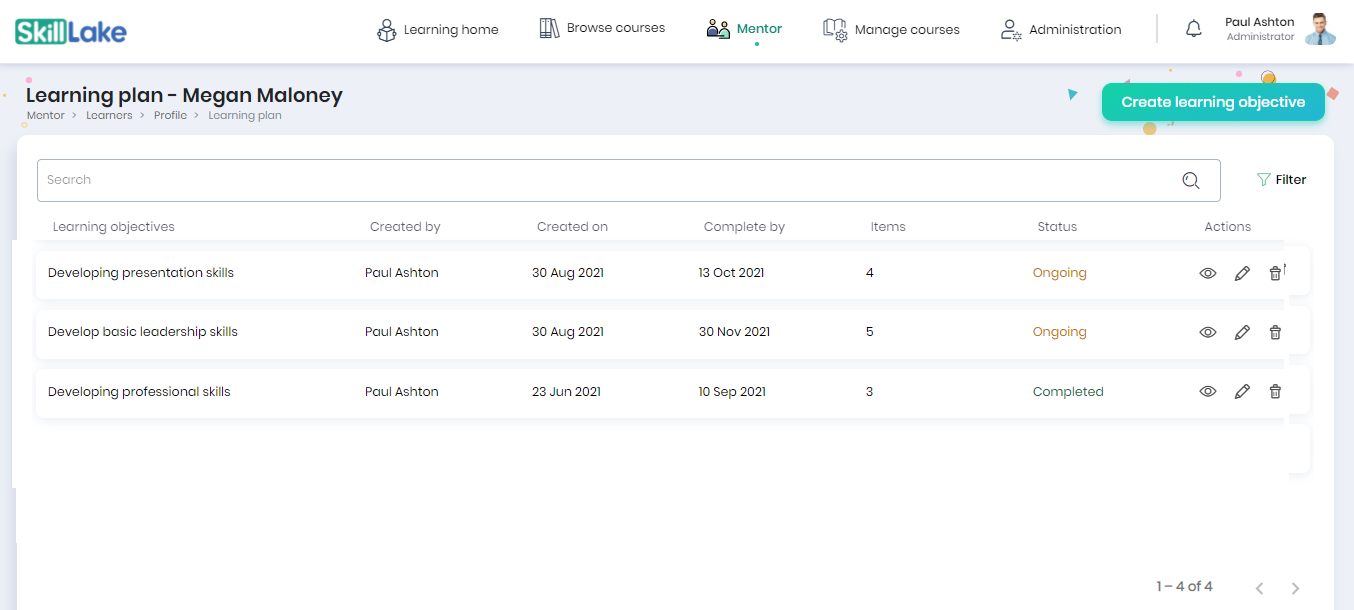Select Developing professional skills text
The width and height of the screenshot is (1354, 610).
(x=139, y=392)
